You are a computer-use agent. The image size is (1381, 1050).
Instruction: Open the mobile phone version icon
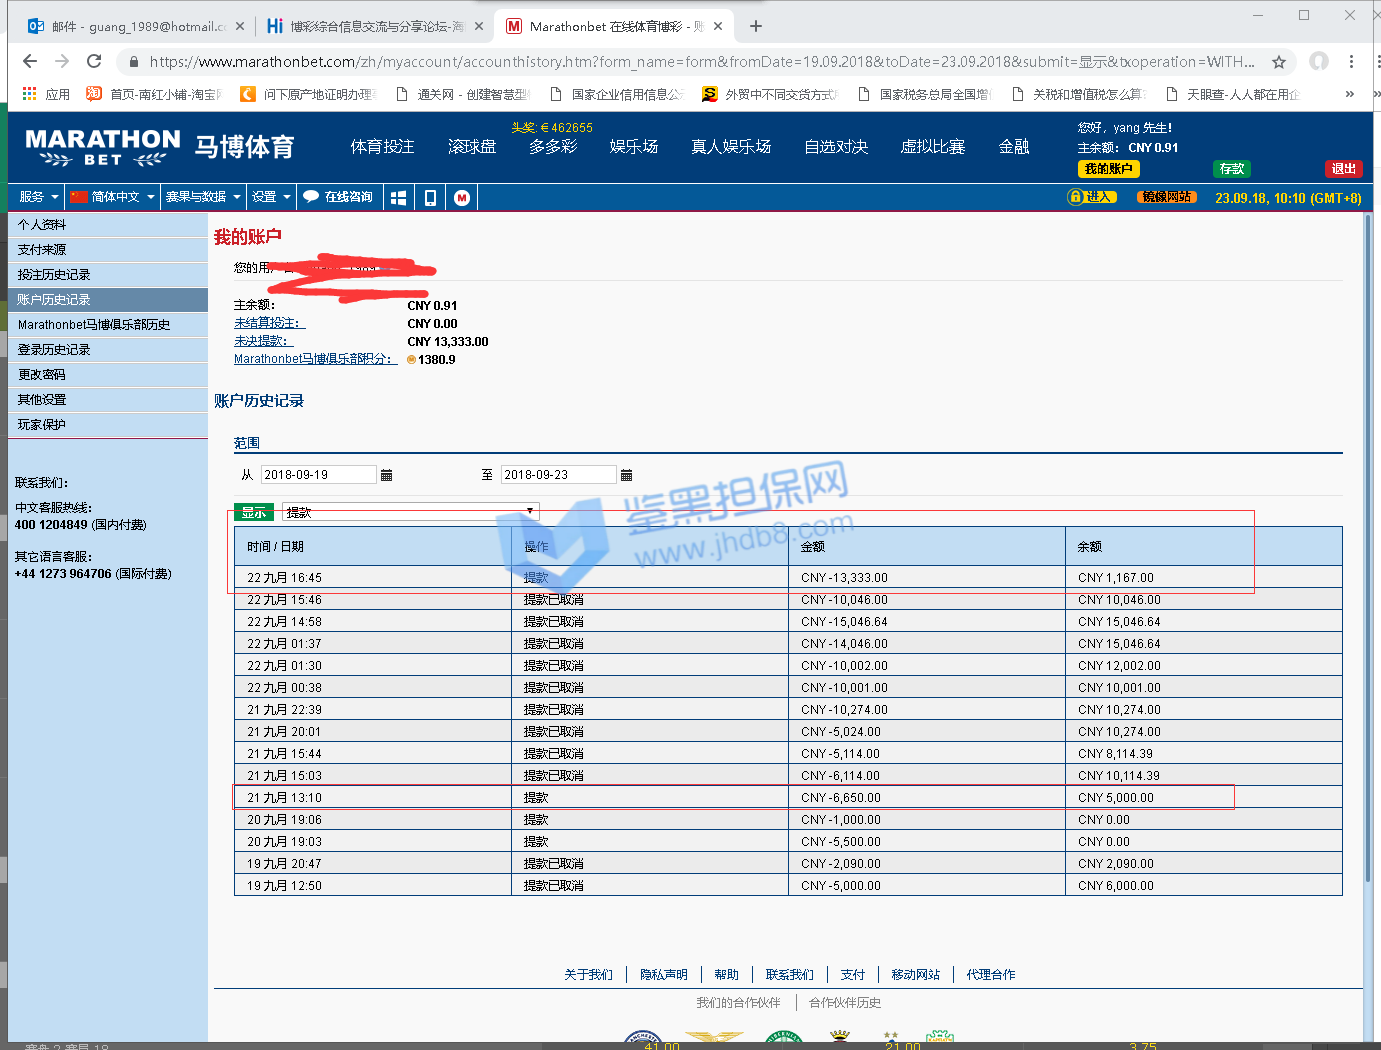(430, 197)
